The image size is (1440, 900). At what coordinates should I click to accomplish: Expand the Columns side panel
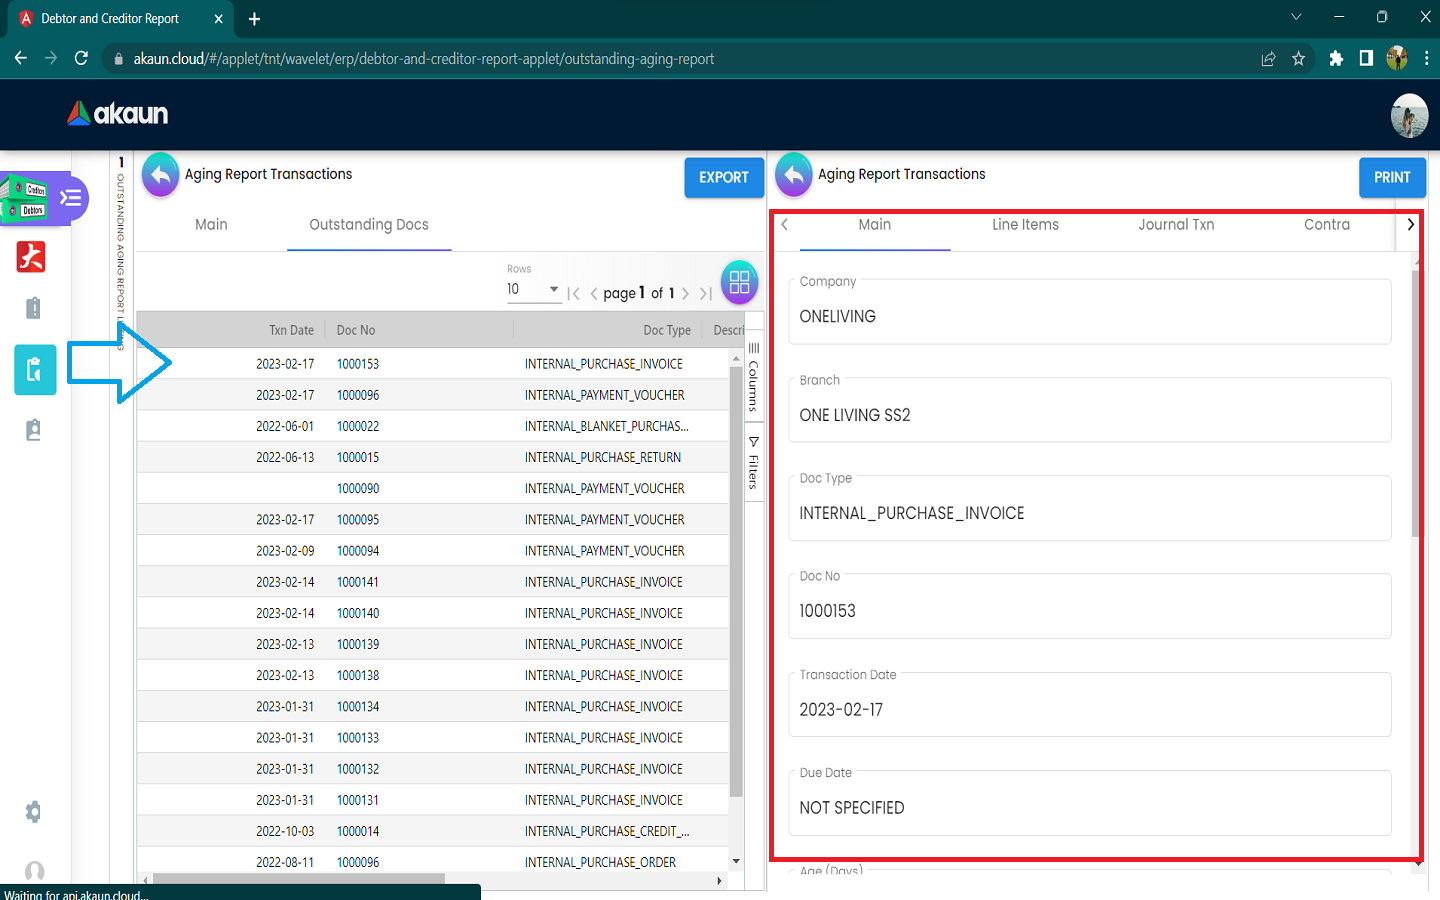(754, 377)
